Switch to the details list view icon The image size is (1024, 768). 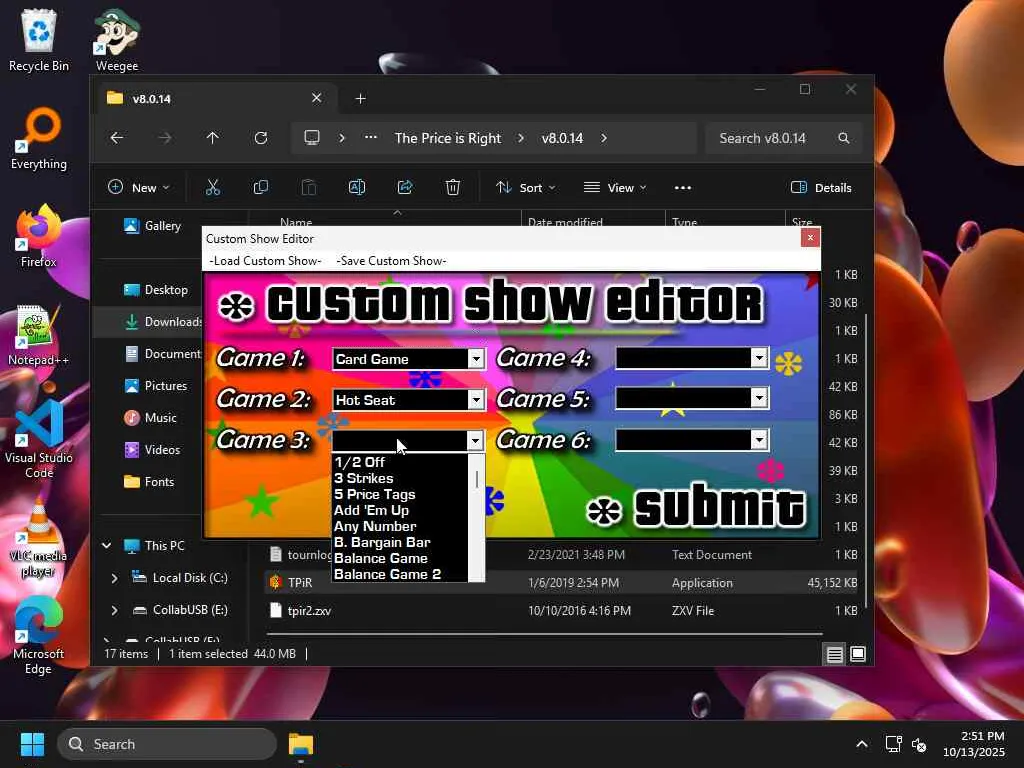[x=835, y=654]
